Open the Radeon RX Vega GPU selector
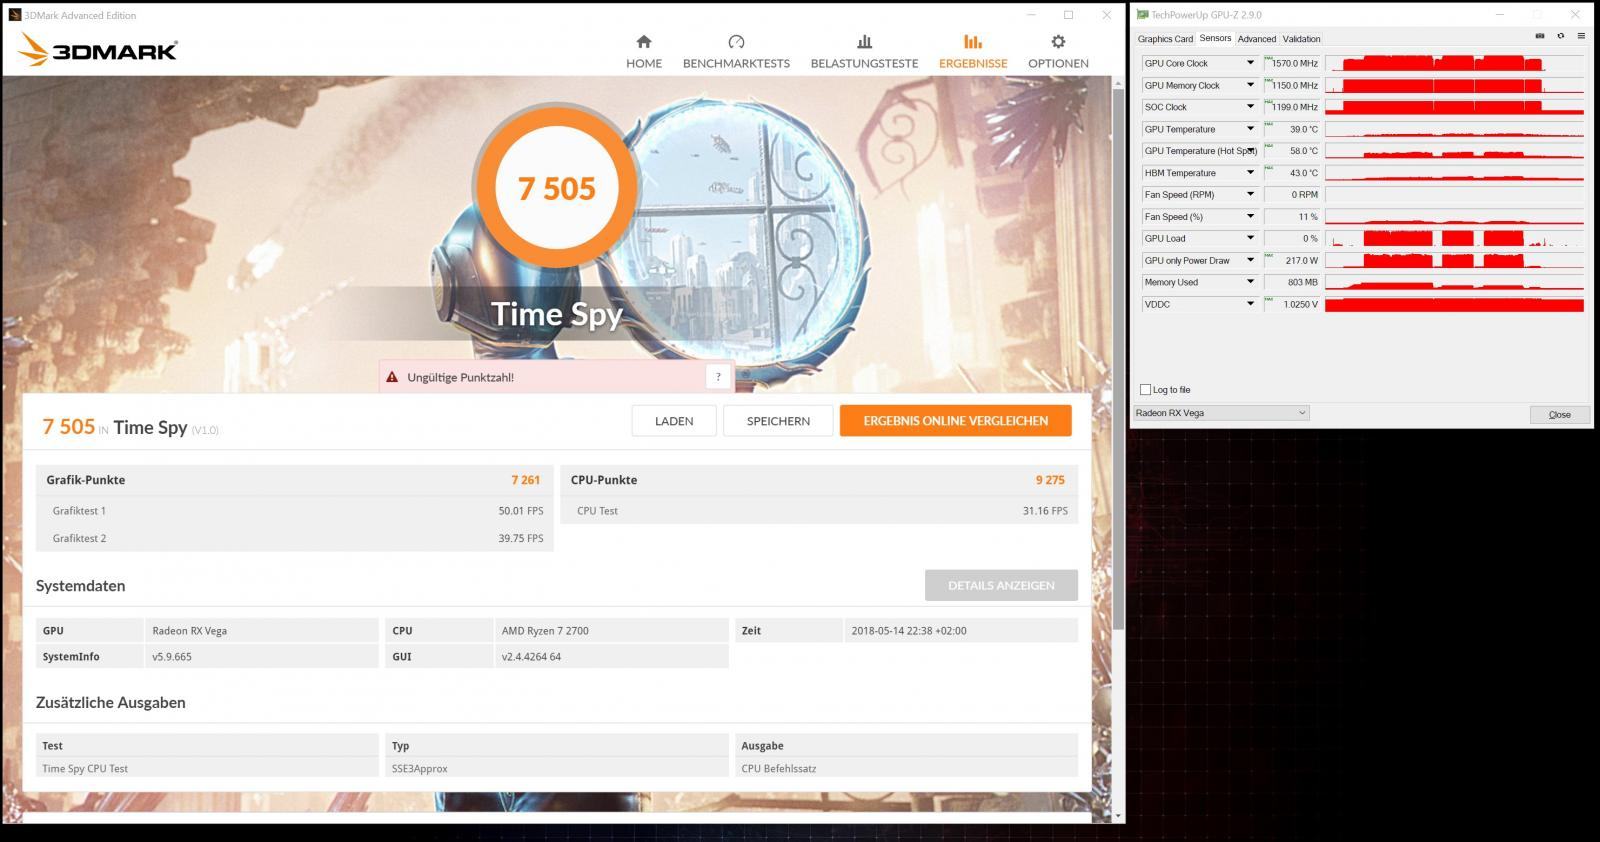This screenshot has width=1600, height=842. [1220, 413]
